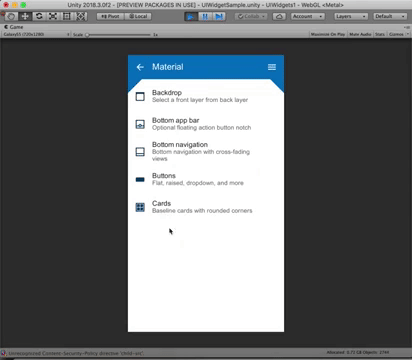Open the Cards demo
The image size is (412, 360).
click(x=206, y=207)
